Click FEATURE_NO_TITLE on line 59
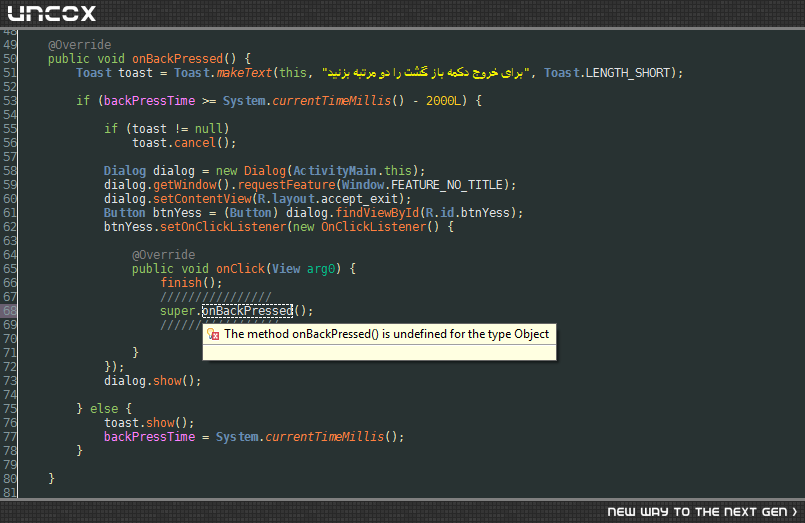 (447, 185)
